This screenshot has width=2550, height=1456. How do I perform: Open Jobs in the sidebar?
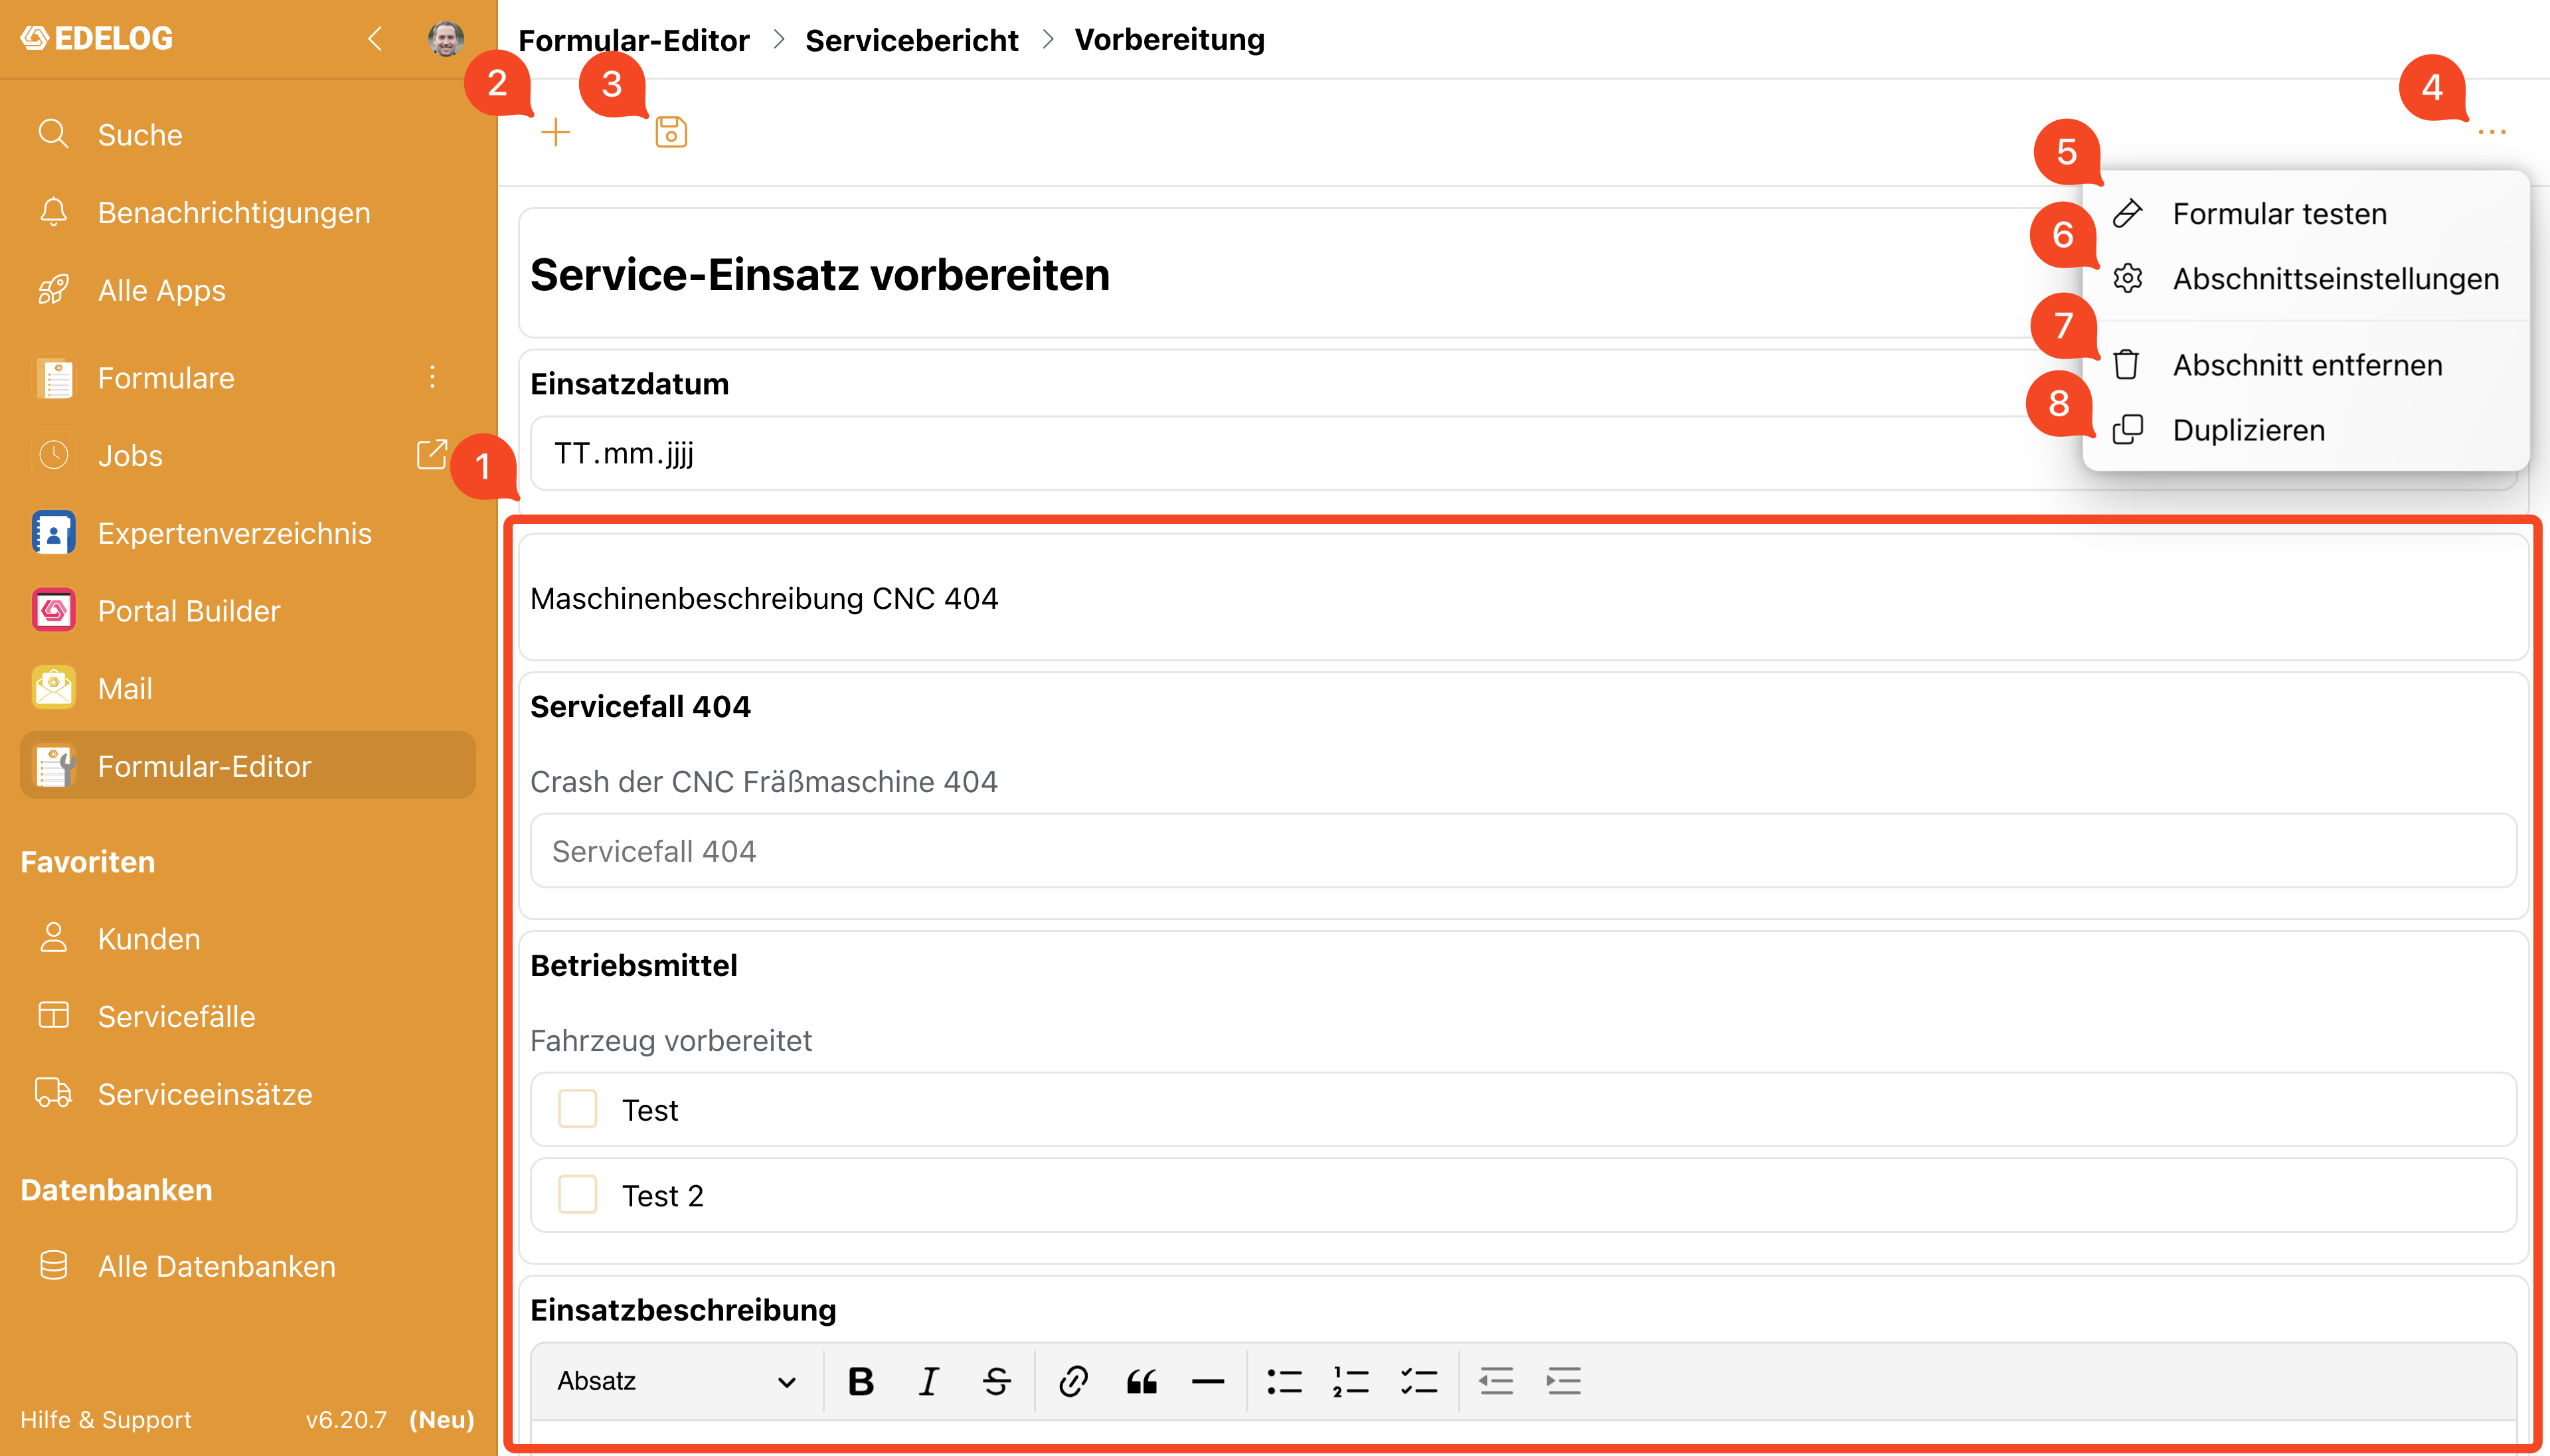click(x=130, y=455)
